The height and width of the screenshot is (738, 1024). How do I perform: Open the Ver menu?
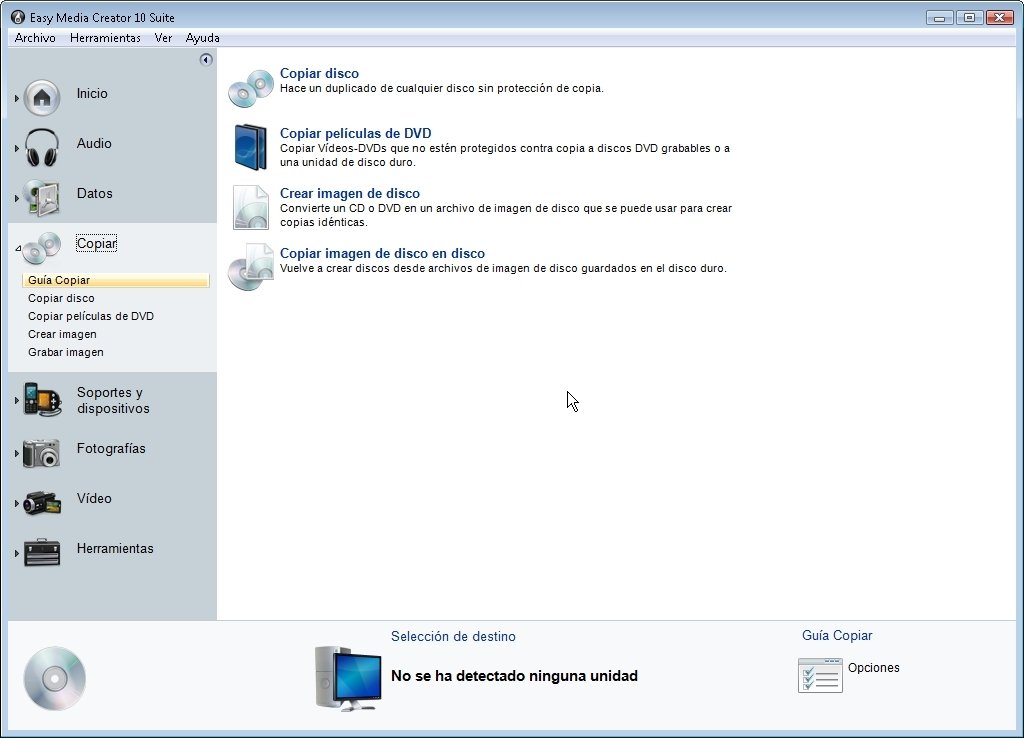click(x=163, y=38)
